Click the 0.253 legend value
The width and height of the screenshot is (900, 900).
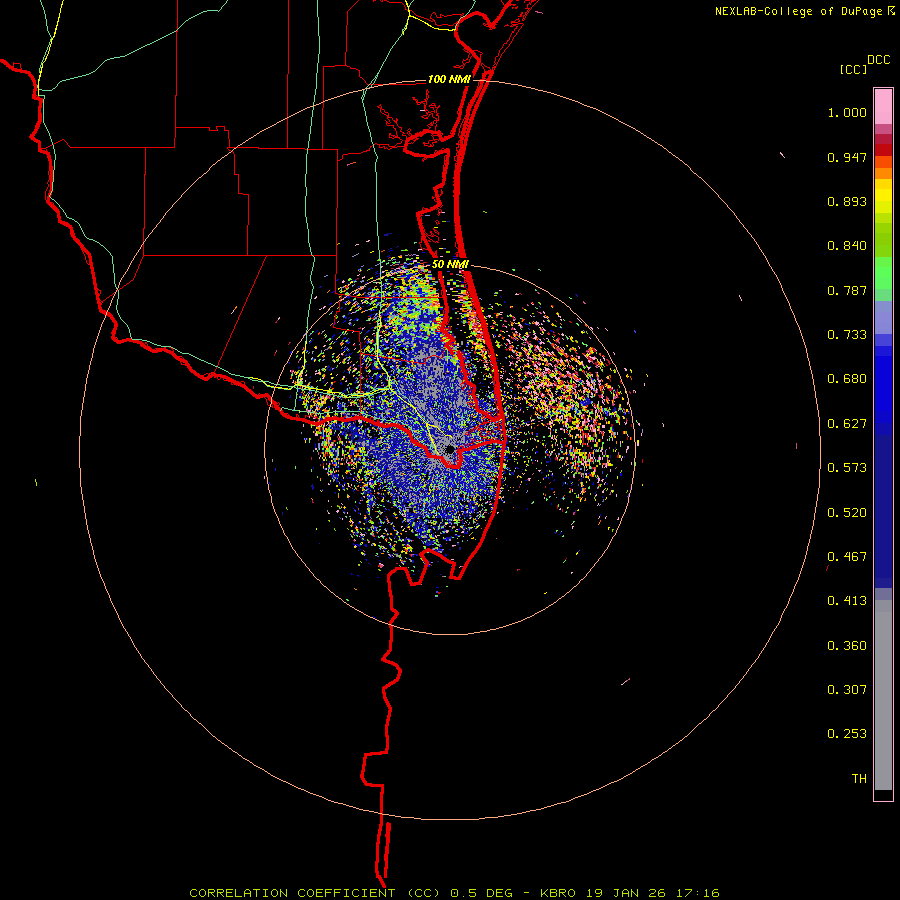847,734
